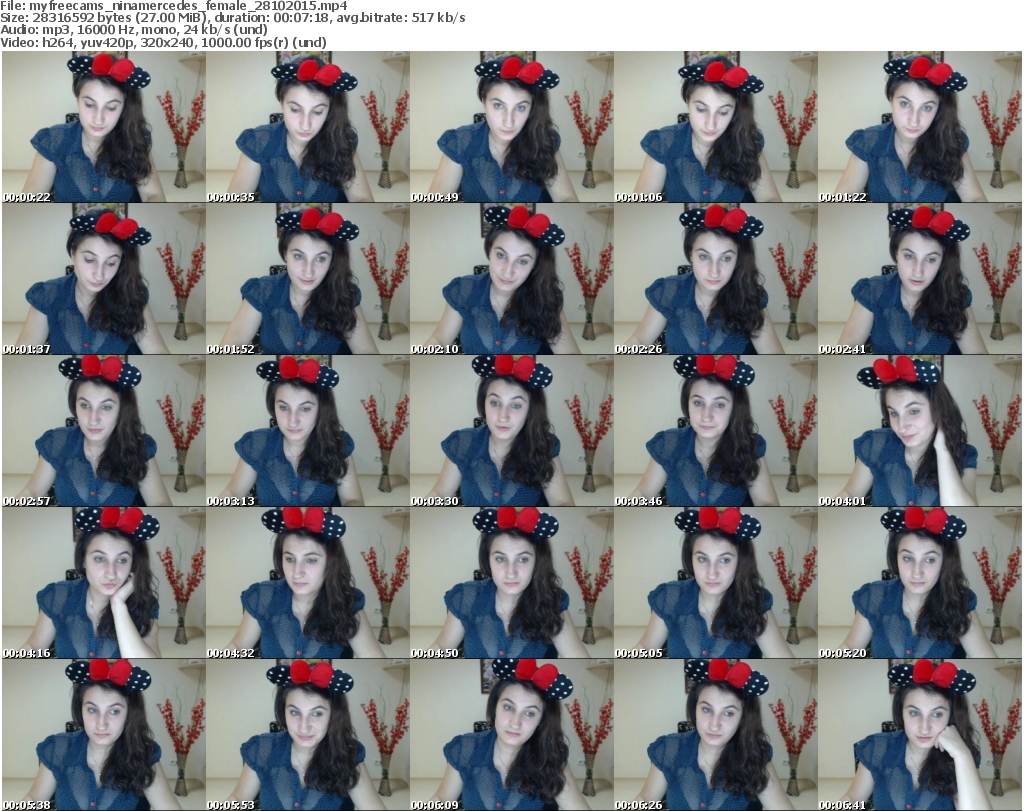Open the frame stamped 00:02:41
Viewport: 1024px width, 811px height.
click(920, 279)
